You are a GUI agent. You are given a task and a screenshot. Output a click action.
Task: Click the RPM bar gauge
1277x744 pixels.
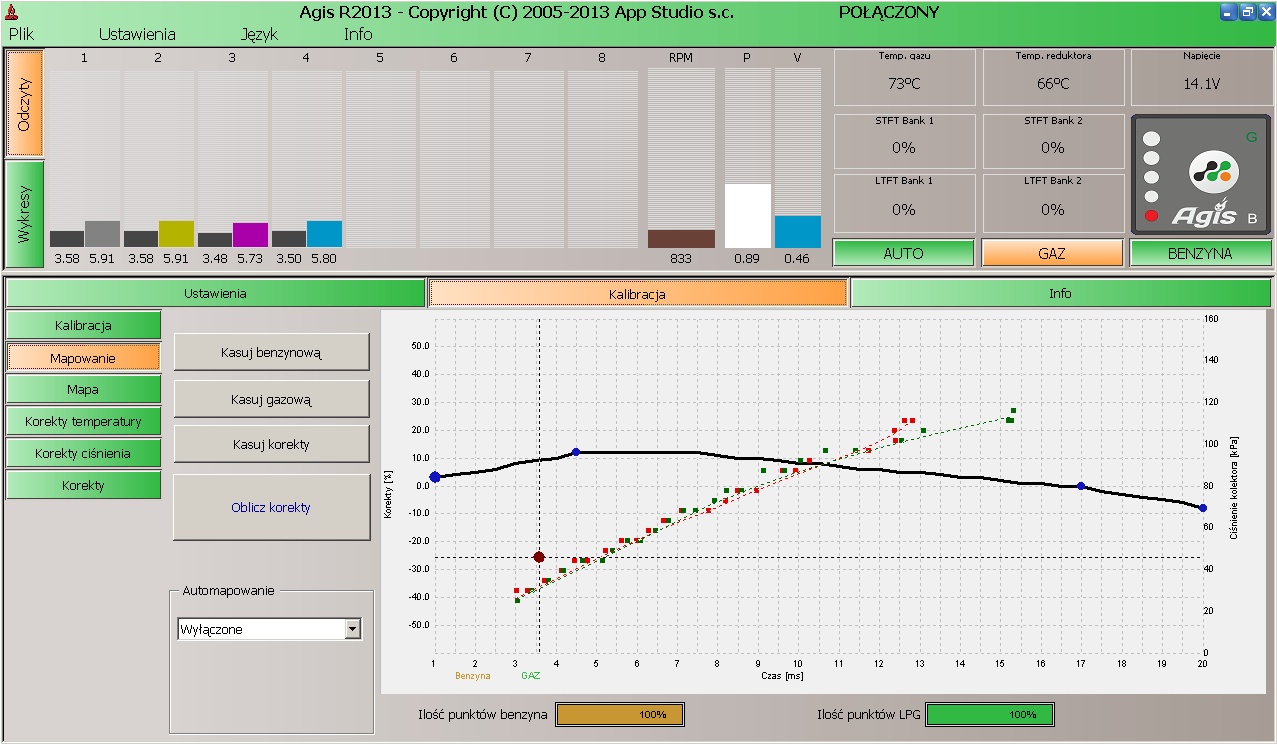click(x=681, y=239)
